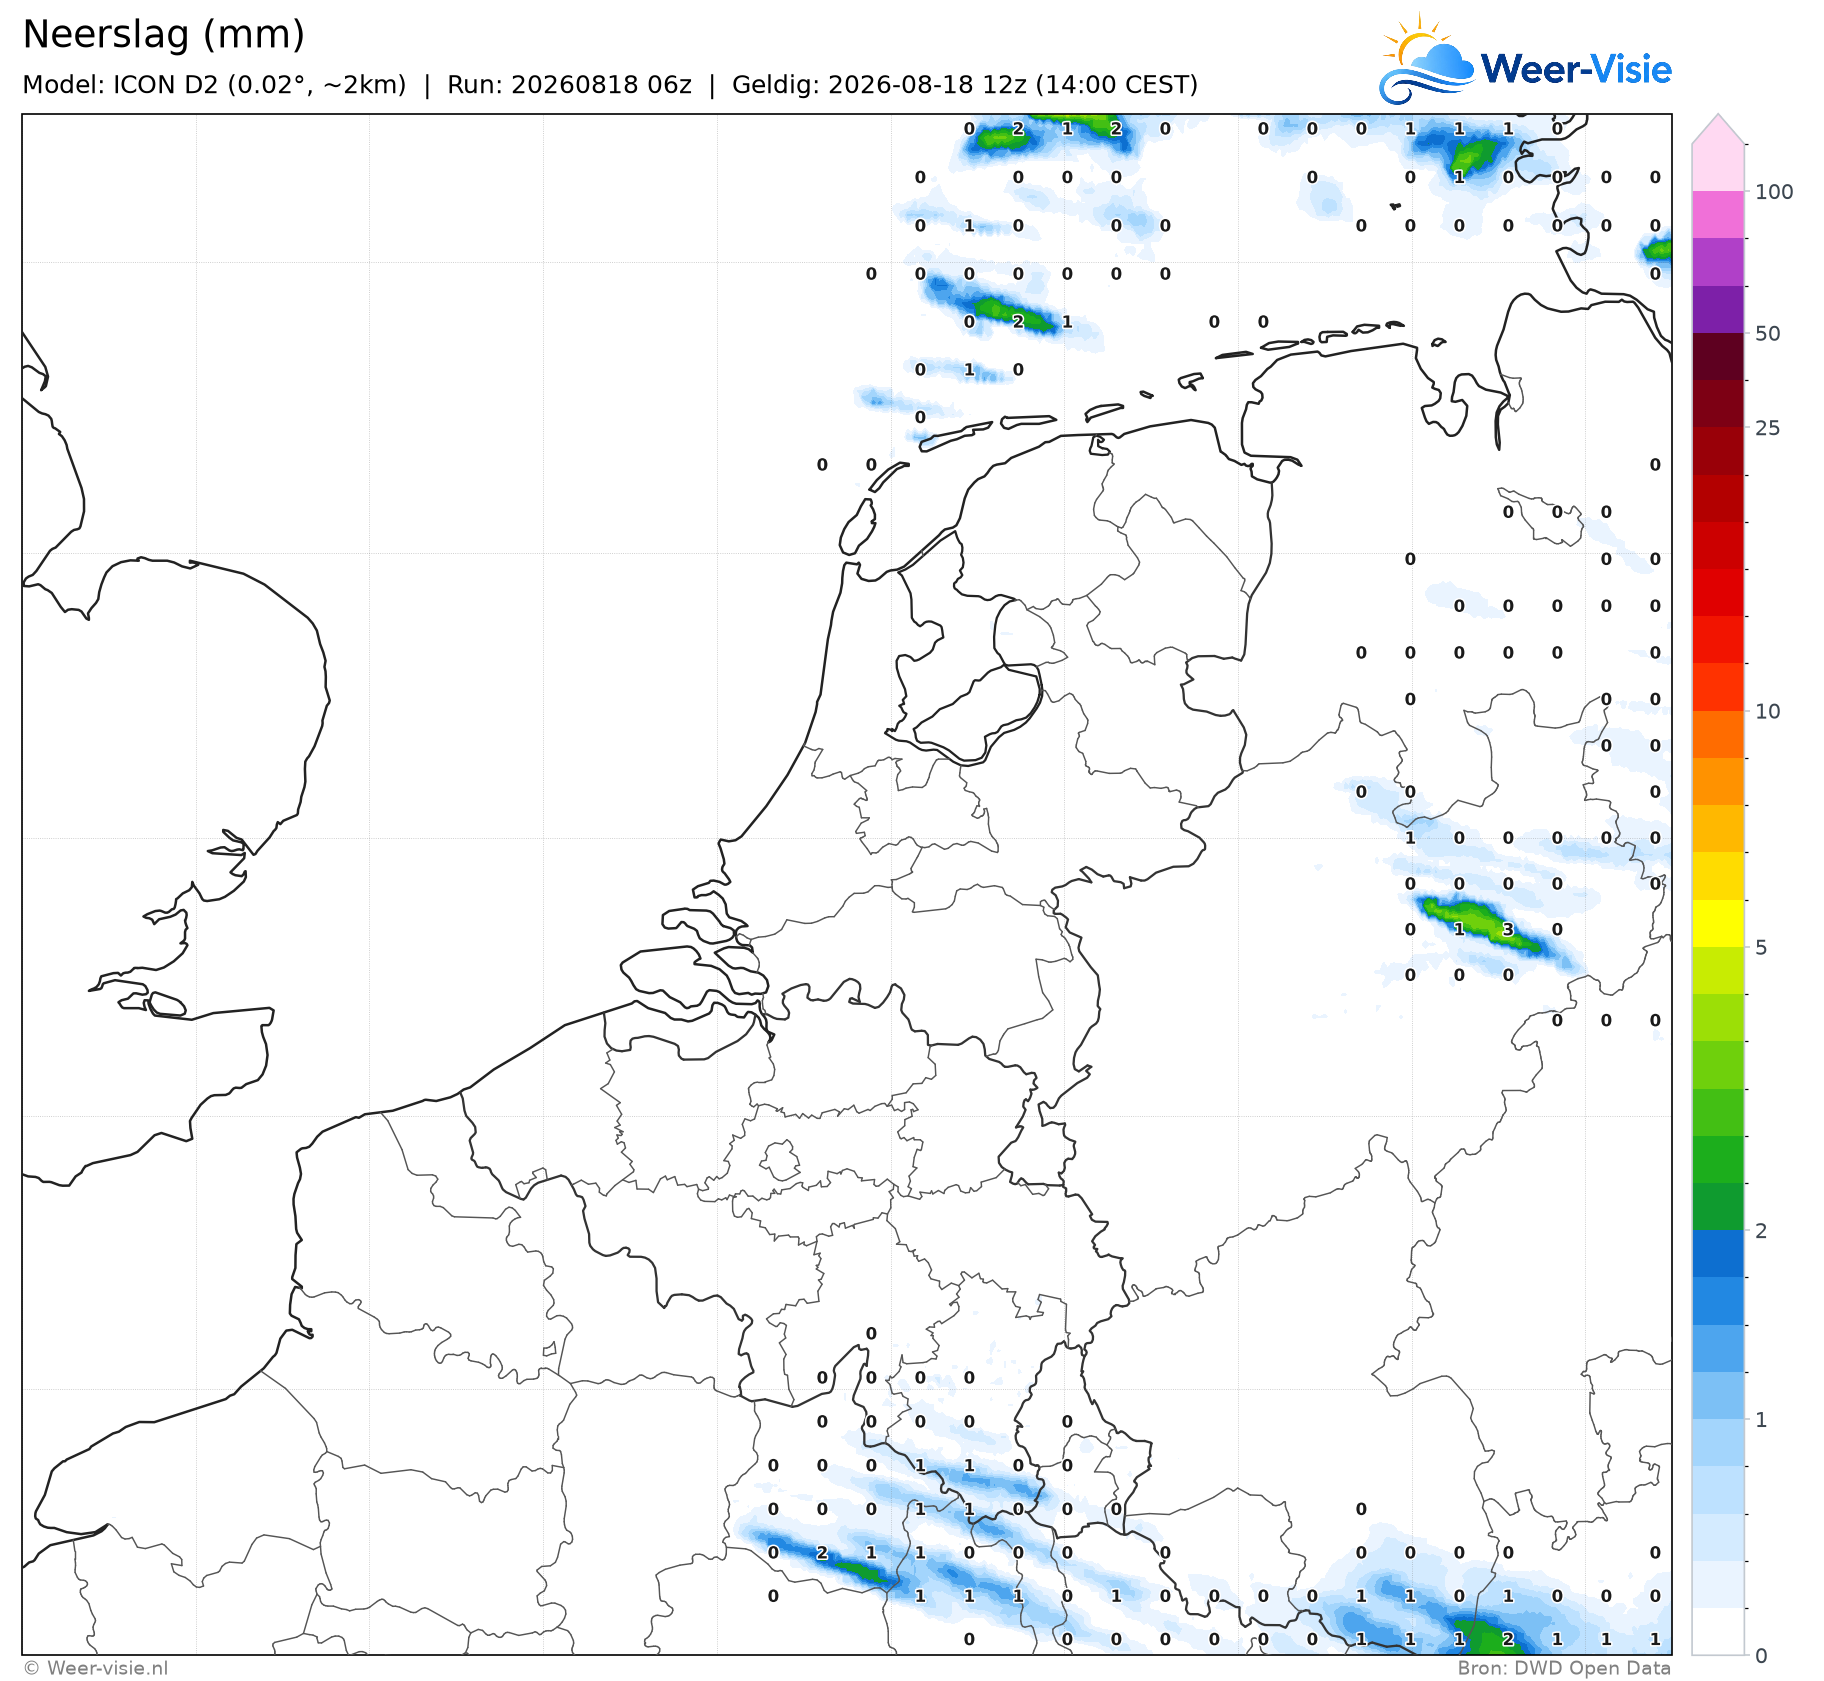The height and width of the screenshot is (1681, 1824).
Task: Click the Weer-Visie brand name text
Action: coord(1576,69)
